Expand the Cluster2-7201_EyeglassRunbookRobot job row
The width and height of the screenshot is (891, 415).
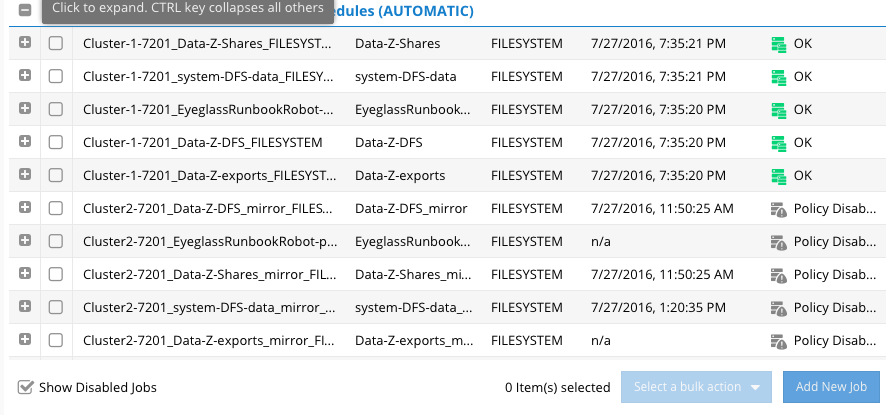coord(25,240)
